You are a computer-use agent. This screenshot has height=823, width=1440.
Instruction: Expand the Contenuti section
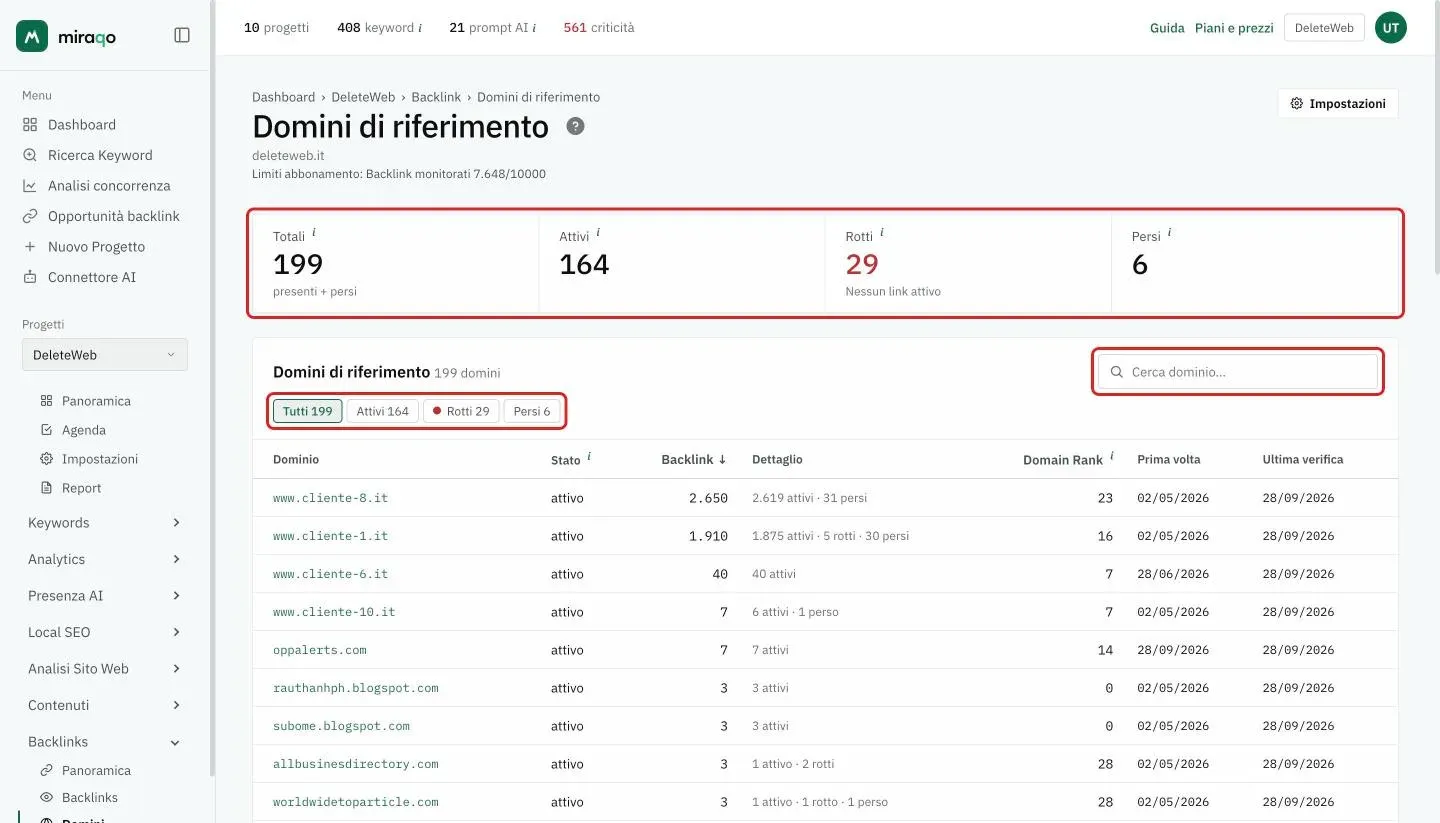click(x=104, y=706)
